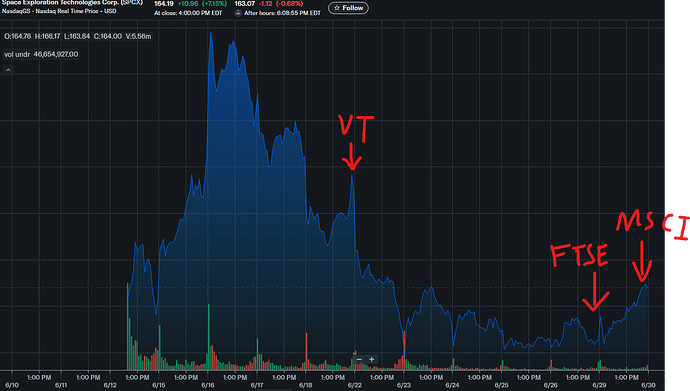Click the 6/11 date axis label
The width and height of the screenshot is (690, 391).
pyautogui.click(x=61, y=385)
